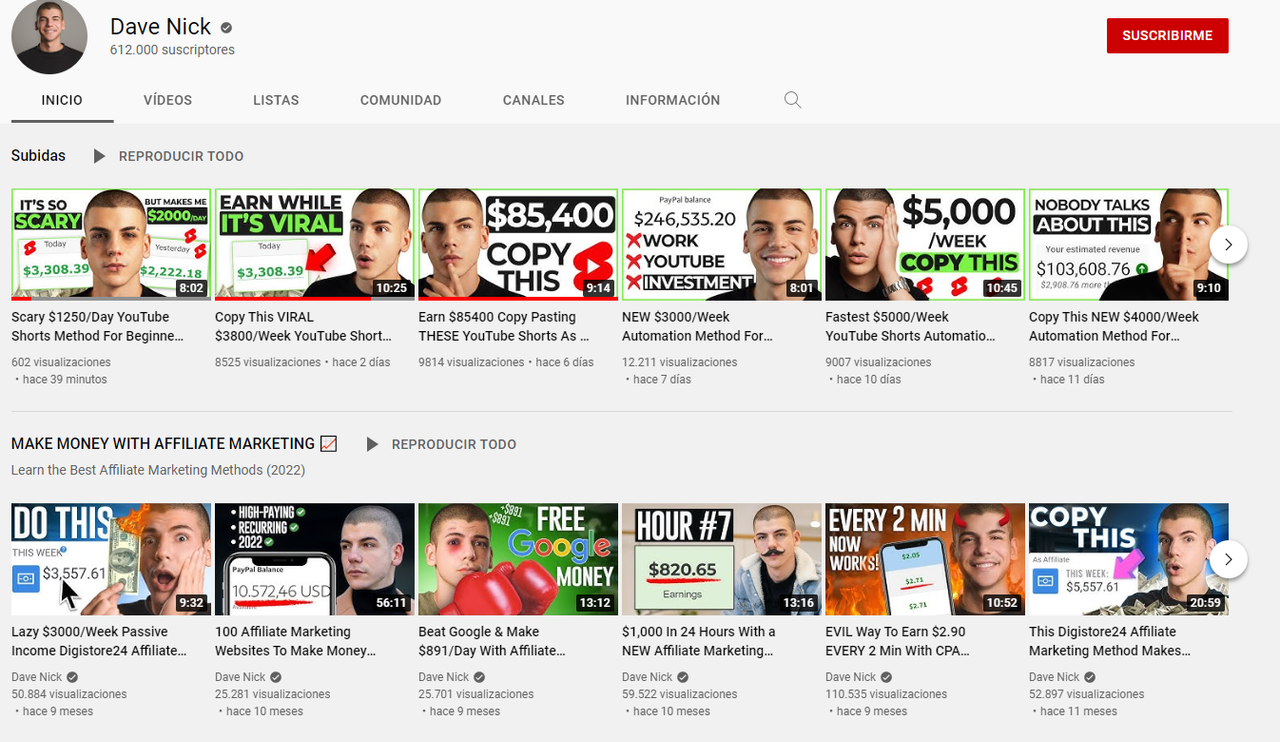Open 100 Affiliate Marketing Websites video title
This screenshot has height=742, width=1280.
pos(296,641)
